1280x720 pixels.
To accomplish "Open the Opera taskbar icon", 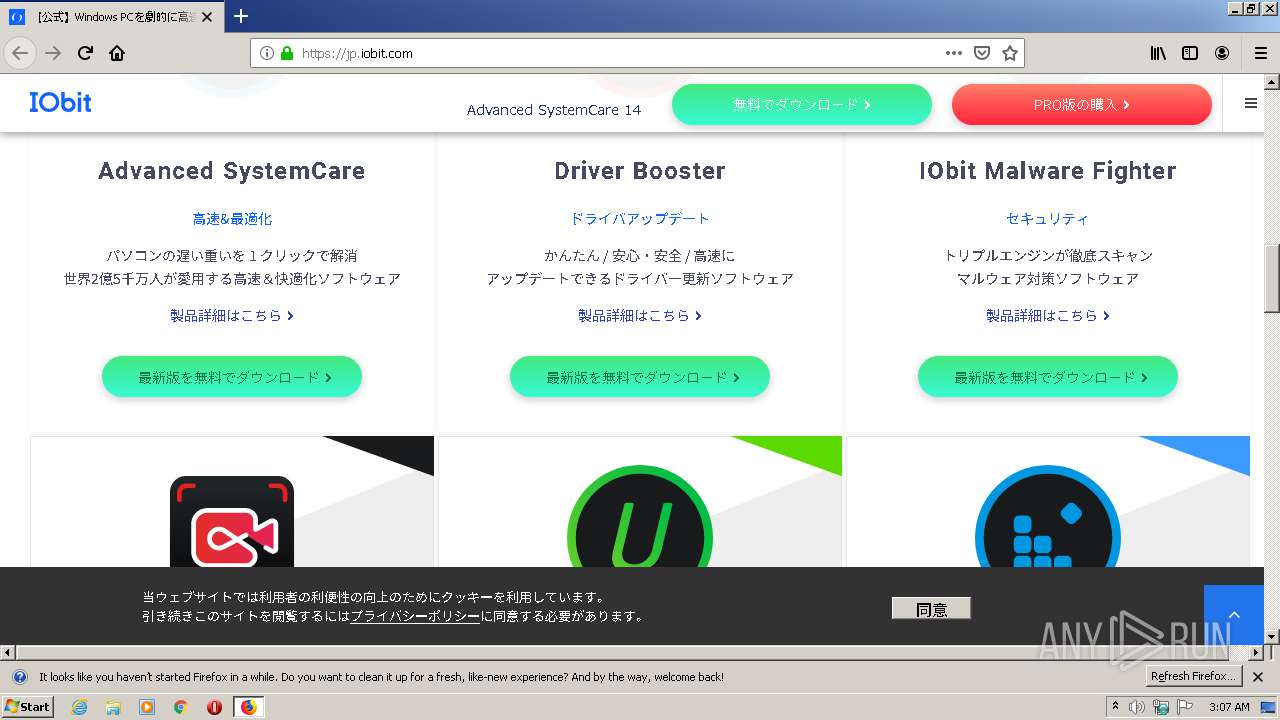I will click(x=214, y=707).
